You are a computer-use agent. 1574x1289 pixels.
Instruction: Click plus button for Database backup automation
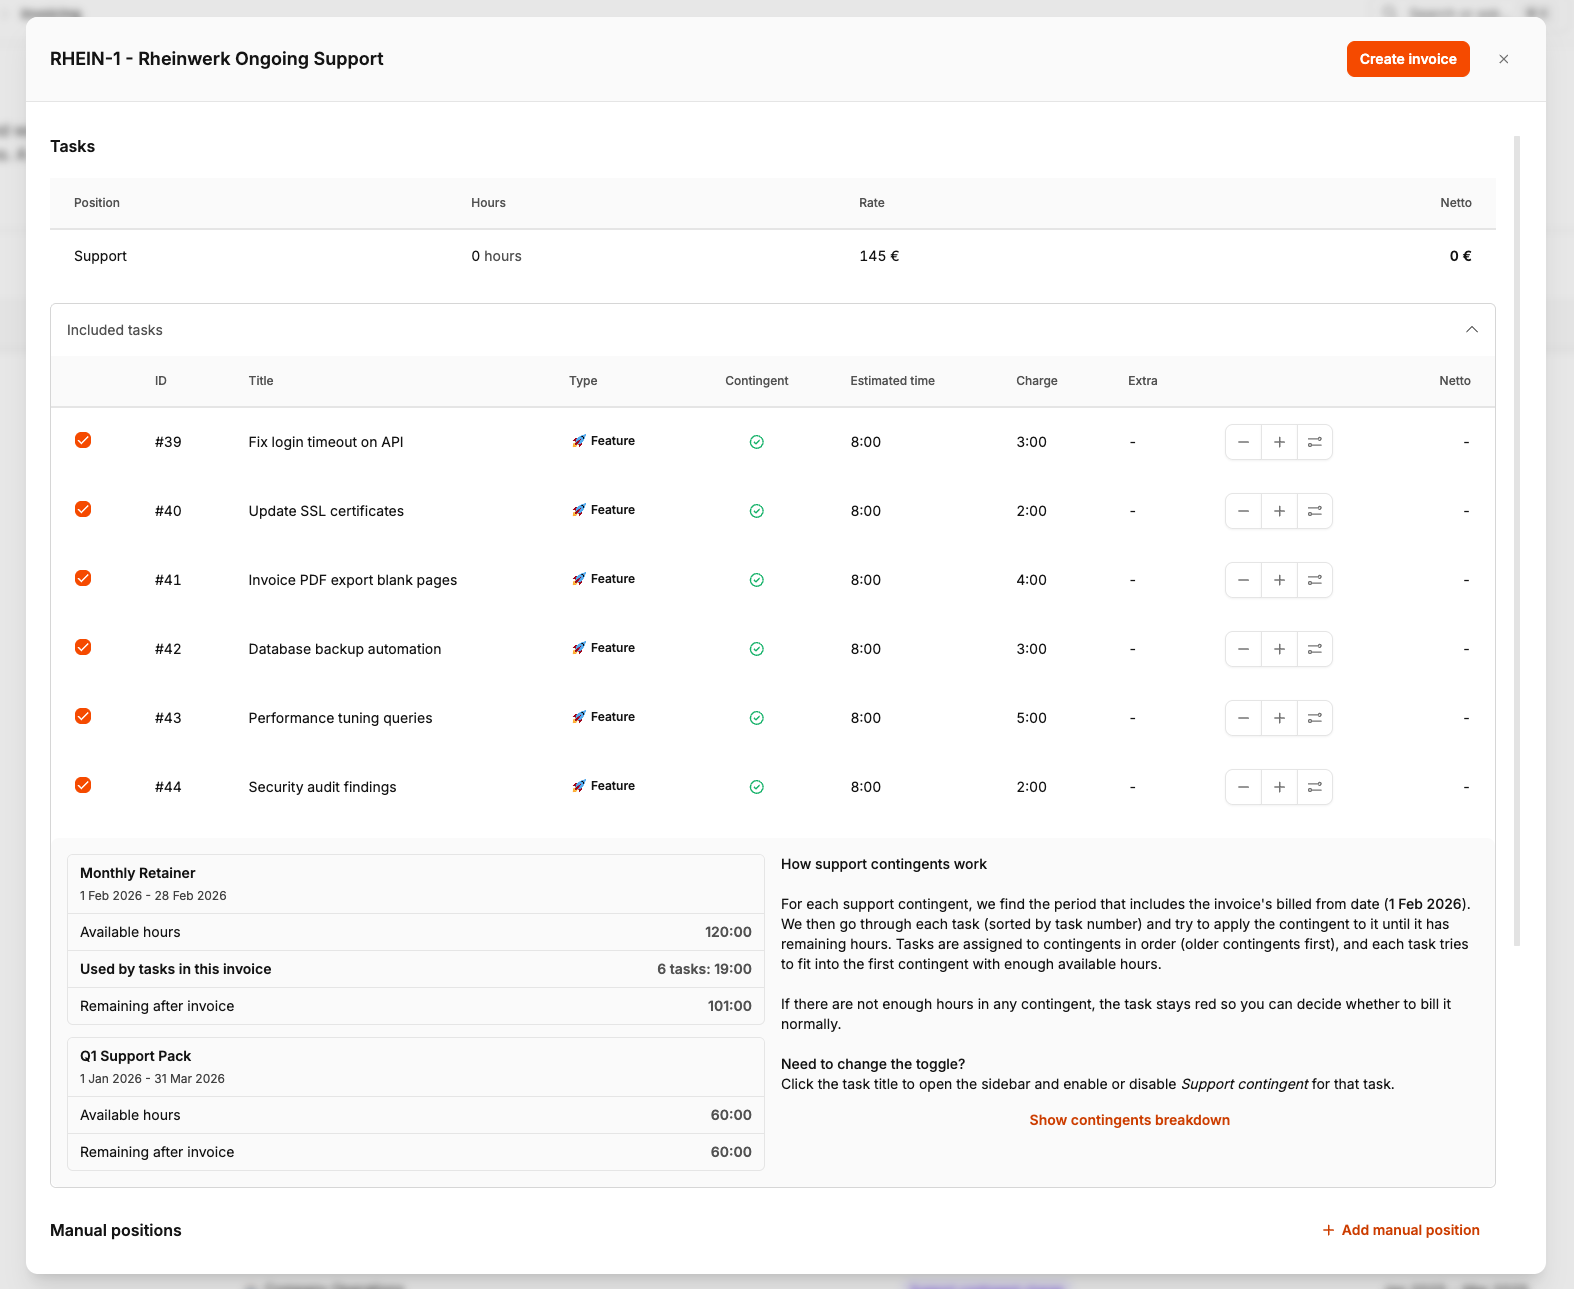coord(1279,649)
